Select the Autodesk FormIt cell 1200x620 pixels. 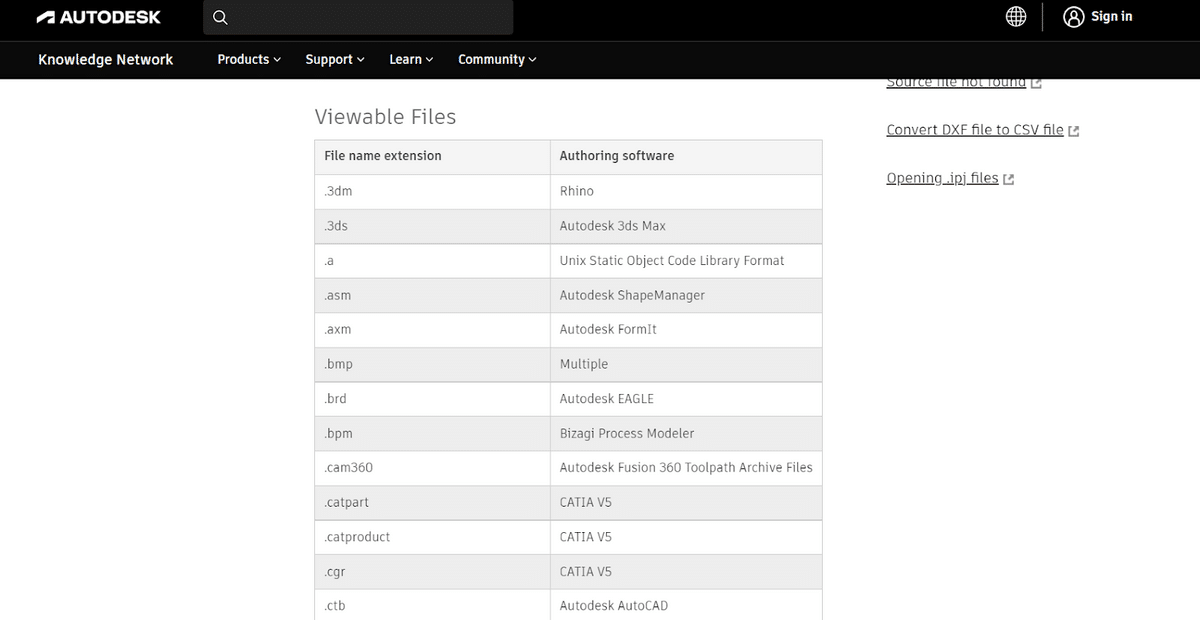coord(686,330)
